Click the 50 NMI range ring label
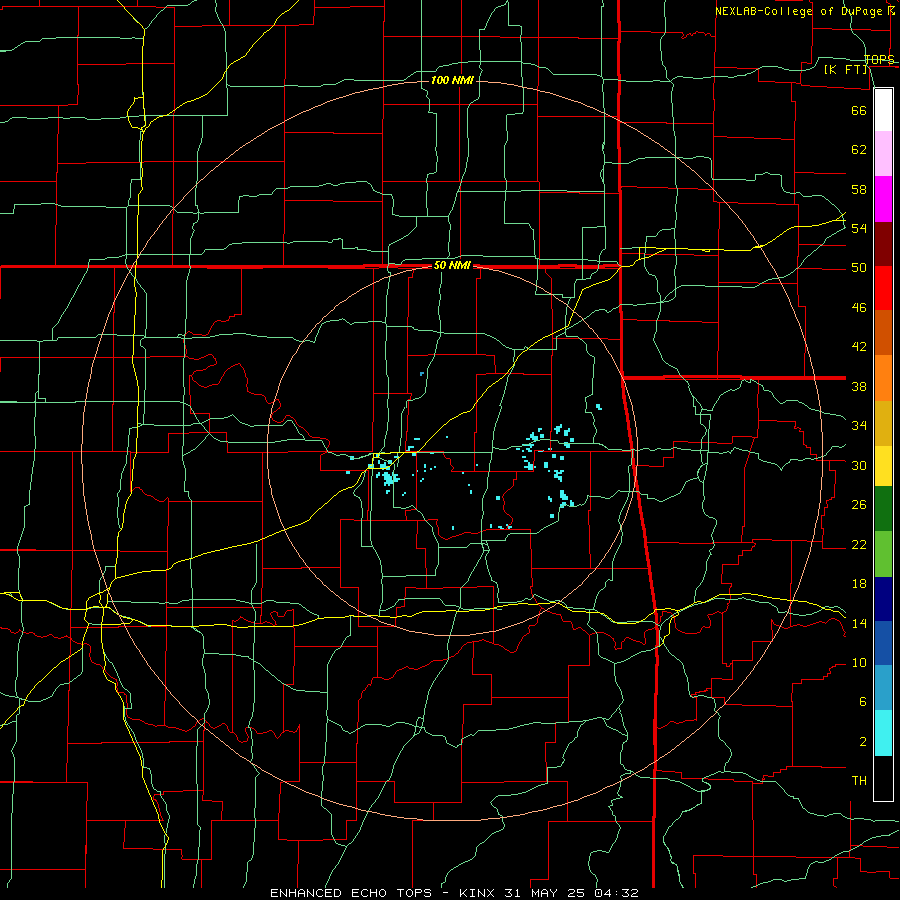Image resolution: width=900 pixels, height=900 pixels. [452, 265]
